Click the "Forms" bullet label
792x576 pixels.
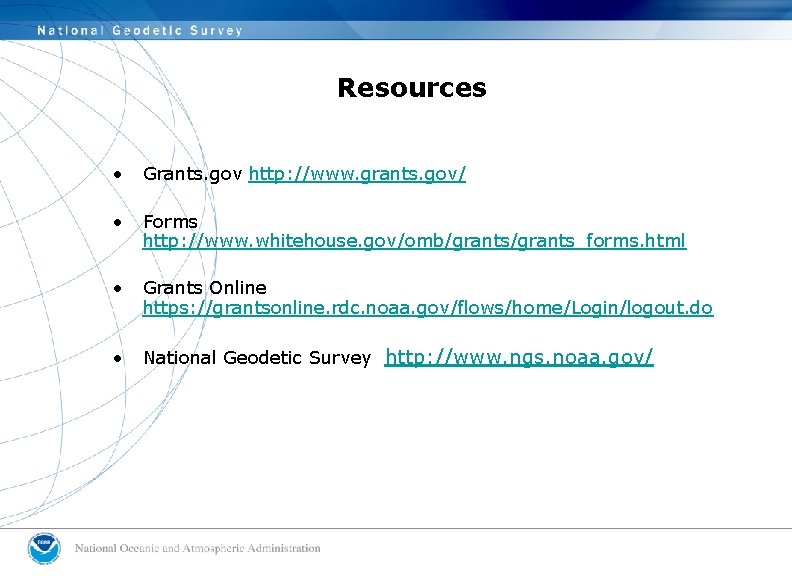coord(170,222)
